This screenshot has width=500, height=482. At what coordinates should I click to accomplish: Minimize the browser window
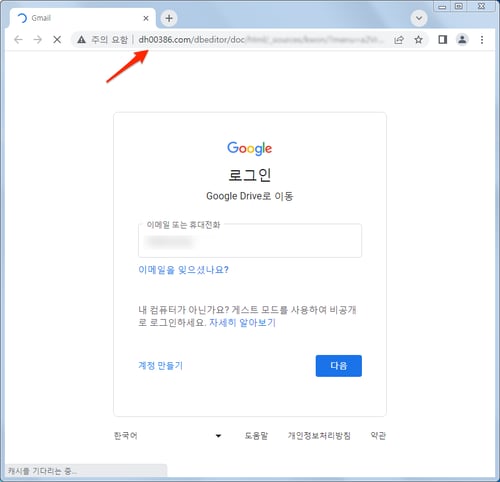(442, 6)
